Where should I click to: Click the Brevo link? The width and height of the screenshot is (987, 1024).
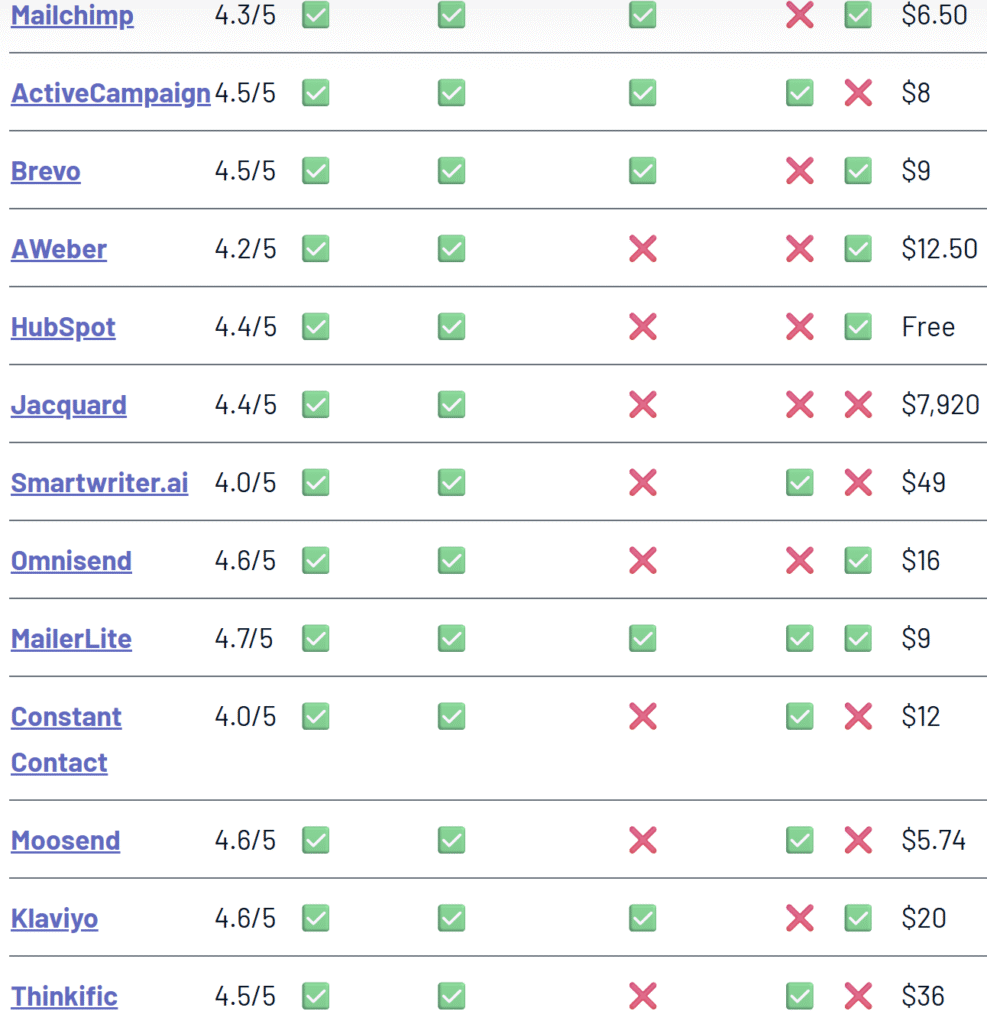click(46, 170)
